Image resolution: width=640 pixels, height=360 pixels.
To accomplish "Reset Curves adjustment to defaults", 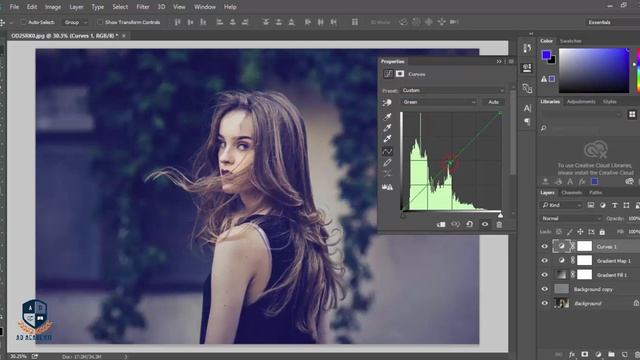I will tap(469, 224).
